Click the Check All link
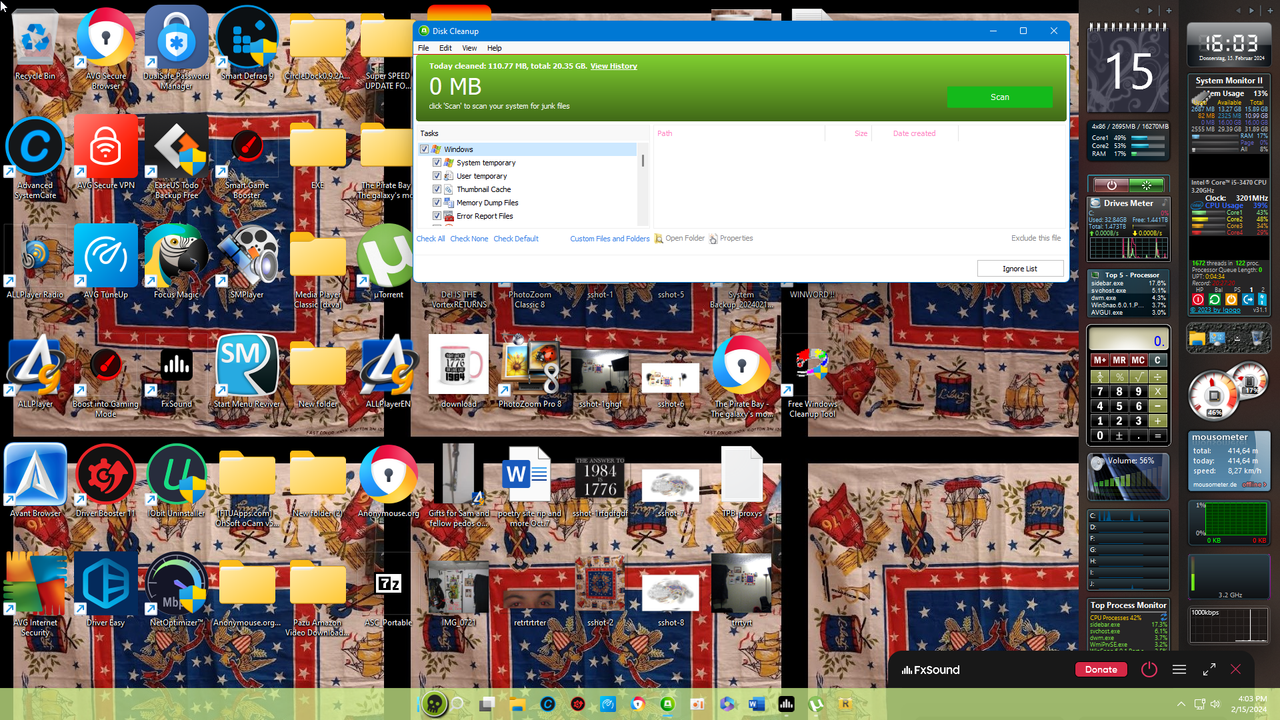Image resolution: width=1280 pixels, height=720 pixels. click(x=431, y=239)
